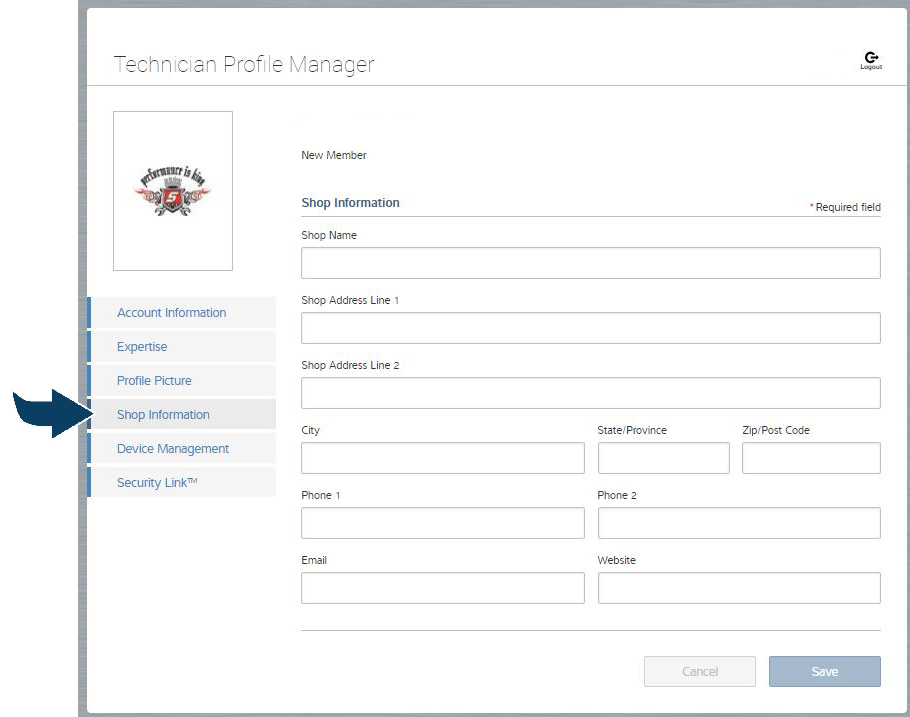Click the Save button

pos(824,672)
